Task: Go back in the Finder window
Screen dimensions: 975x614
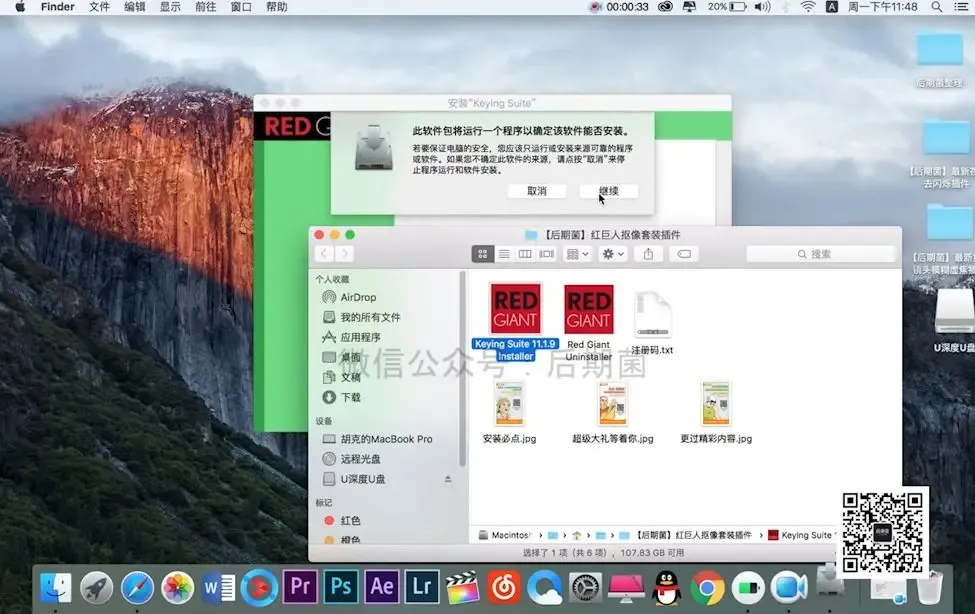Action: (x=324, y=254)
